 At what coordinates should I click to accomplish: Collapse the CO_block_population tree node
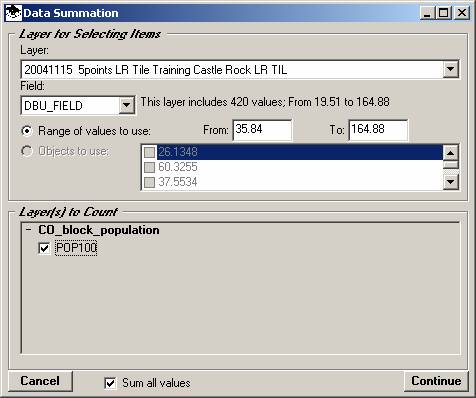(x=29, y=230)
